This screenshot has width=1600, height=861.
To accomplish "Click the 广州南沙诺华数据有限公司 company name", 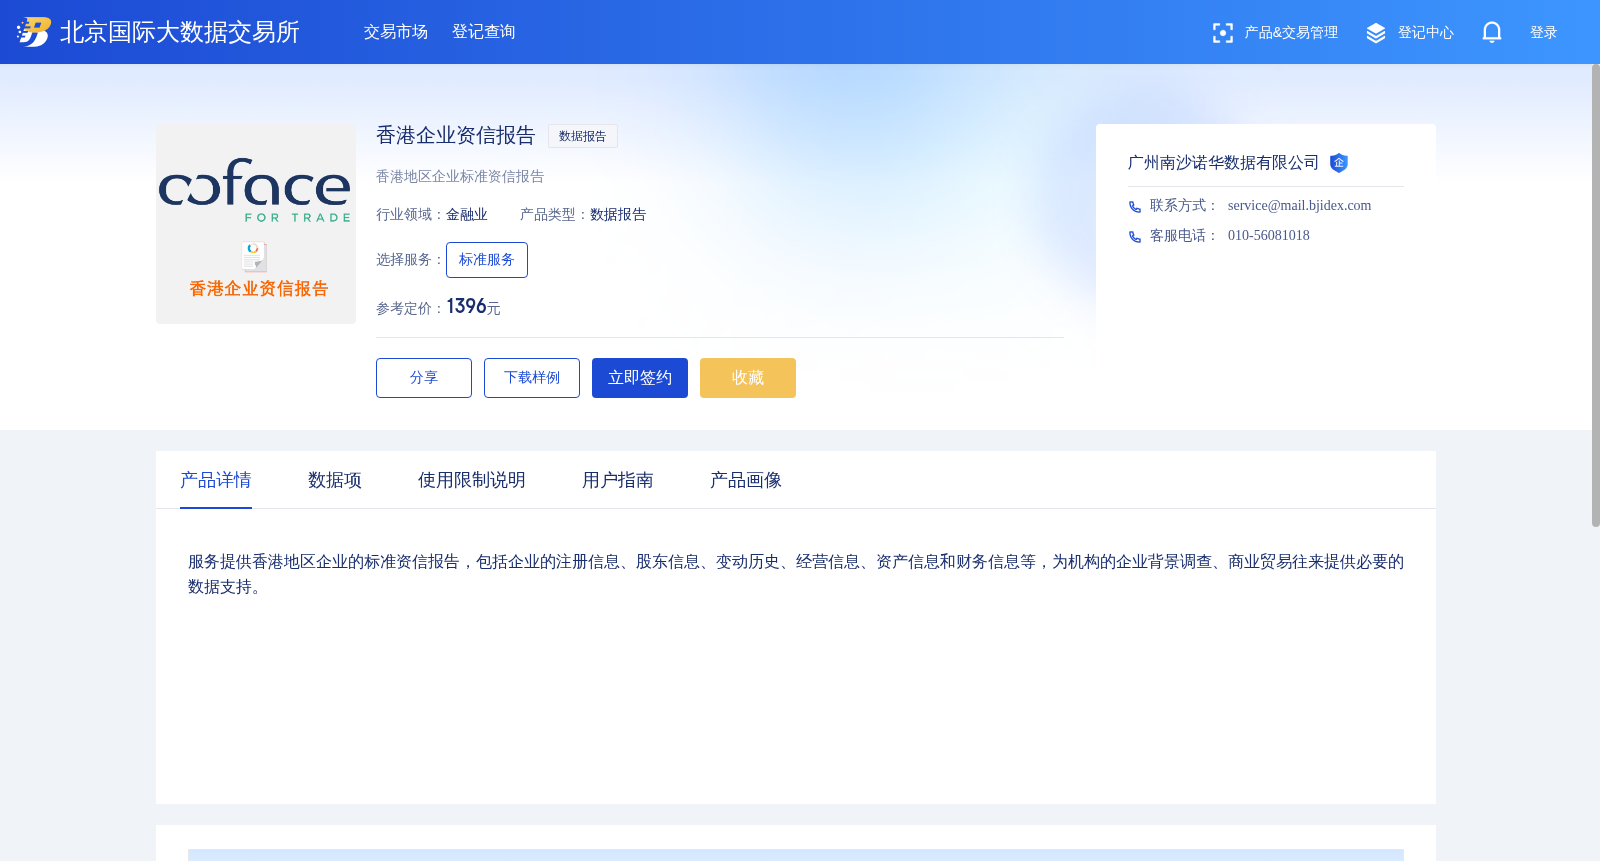I will (1223, 163).
